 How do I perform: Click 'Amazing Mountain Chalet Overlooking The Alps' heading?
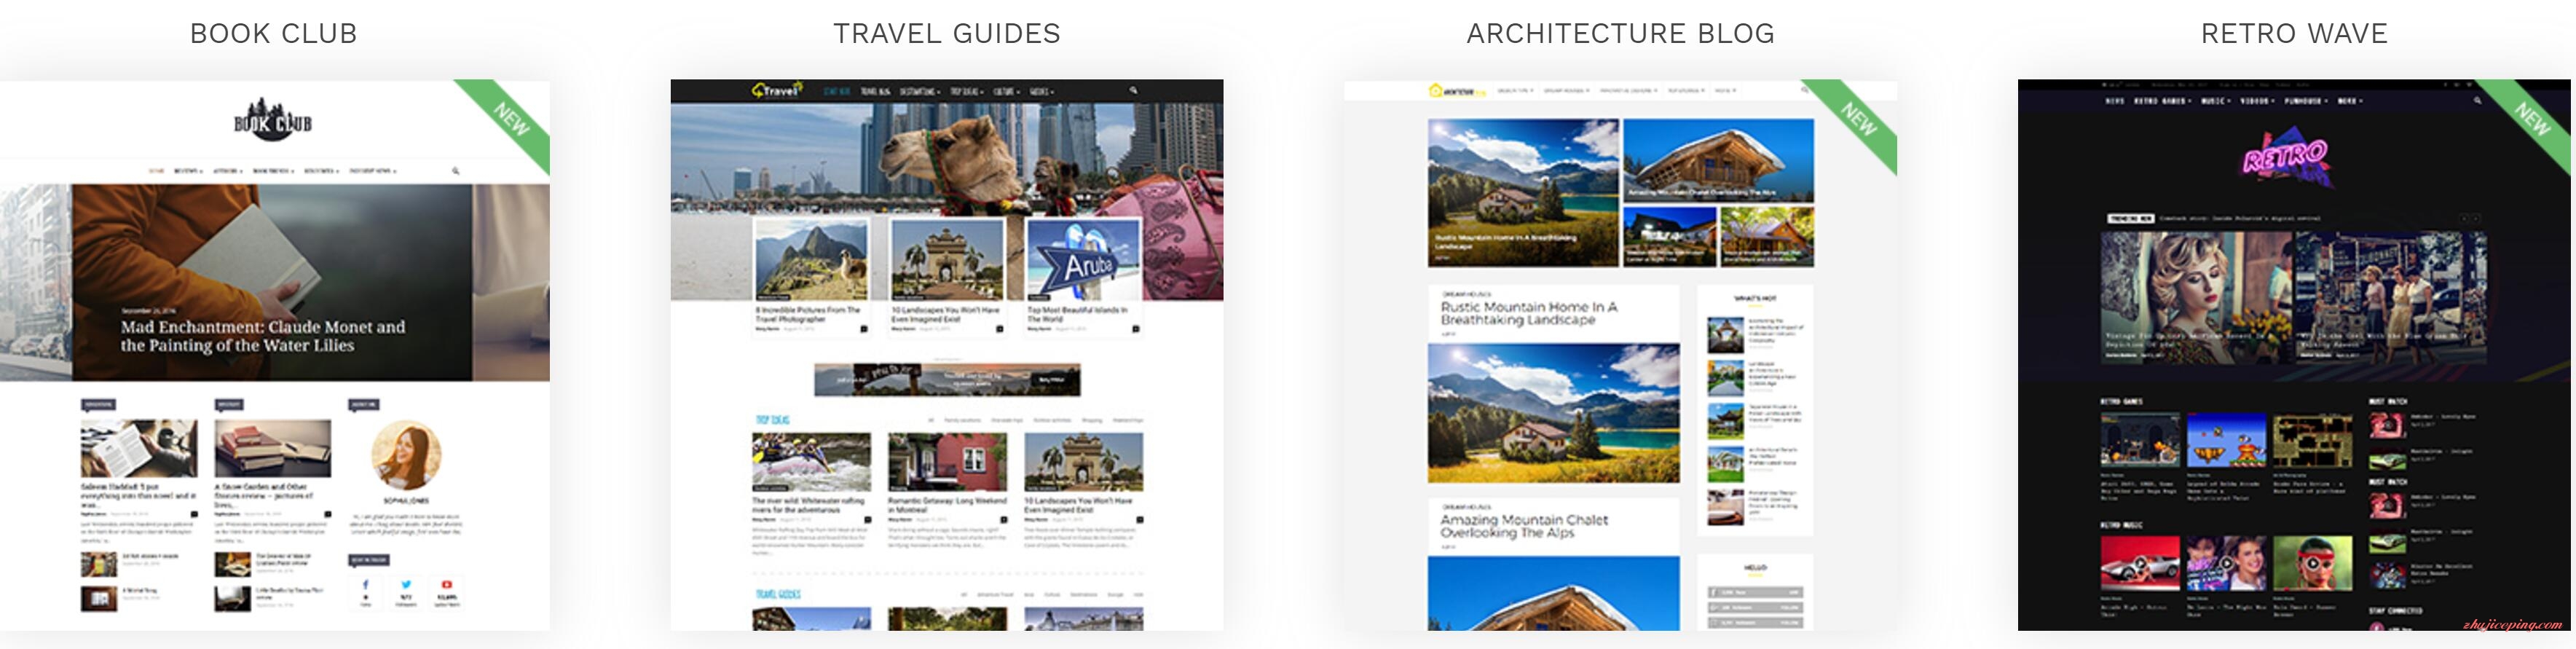point(1524,526)
